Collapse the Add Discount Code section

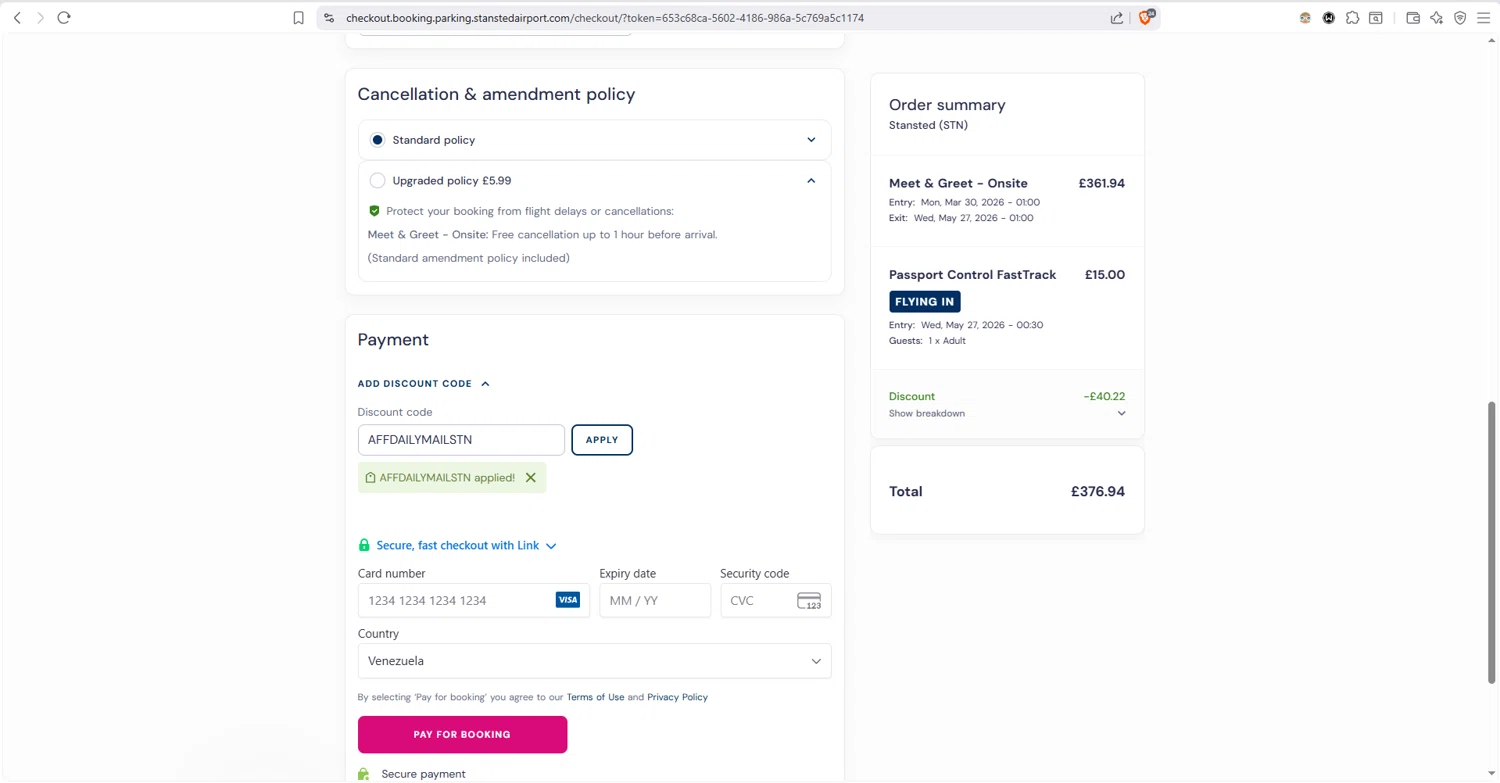click(x=424, y=384)
